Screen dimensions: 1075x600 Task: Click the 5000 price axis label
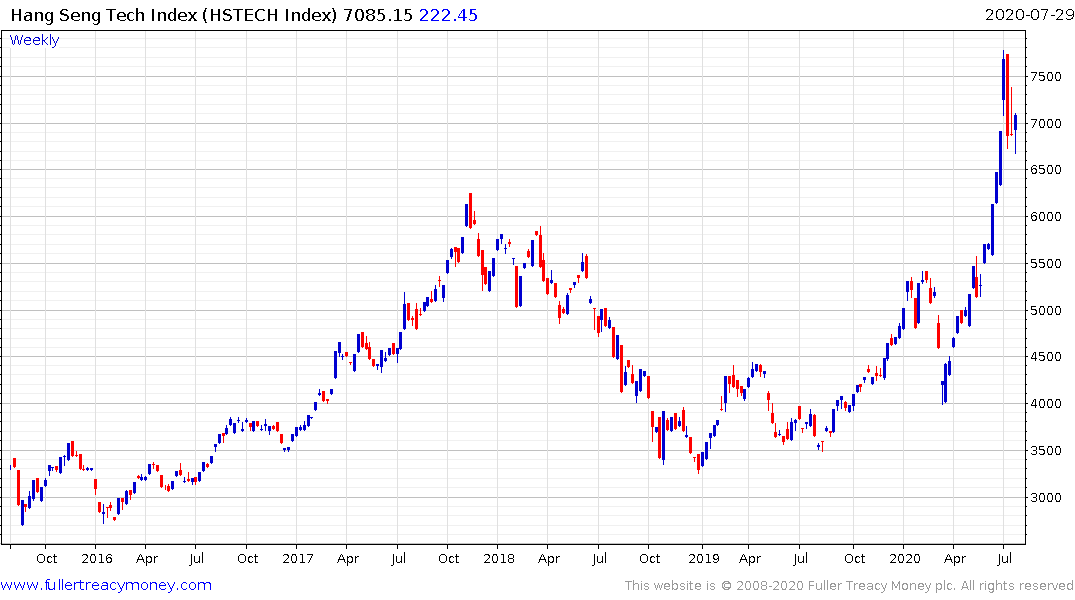(1046, 311)
